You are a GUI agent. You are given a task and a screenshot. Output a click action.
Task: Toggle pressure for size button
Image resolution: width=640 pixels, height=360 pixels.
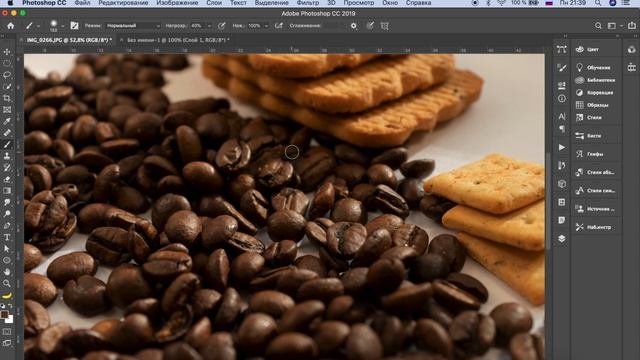370,26
